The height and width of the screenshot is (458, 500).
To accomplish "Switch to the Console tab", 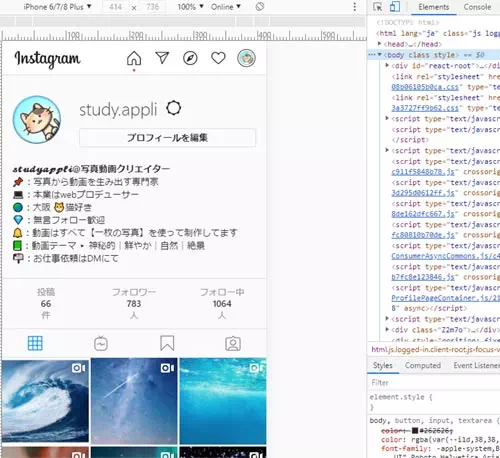I will point(477,7).
